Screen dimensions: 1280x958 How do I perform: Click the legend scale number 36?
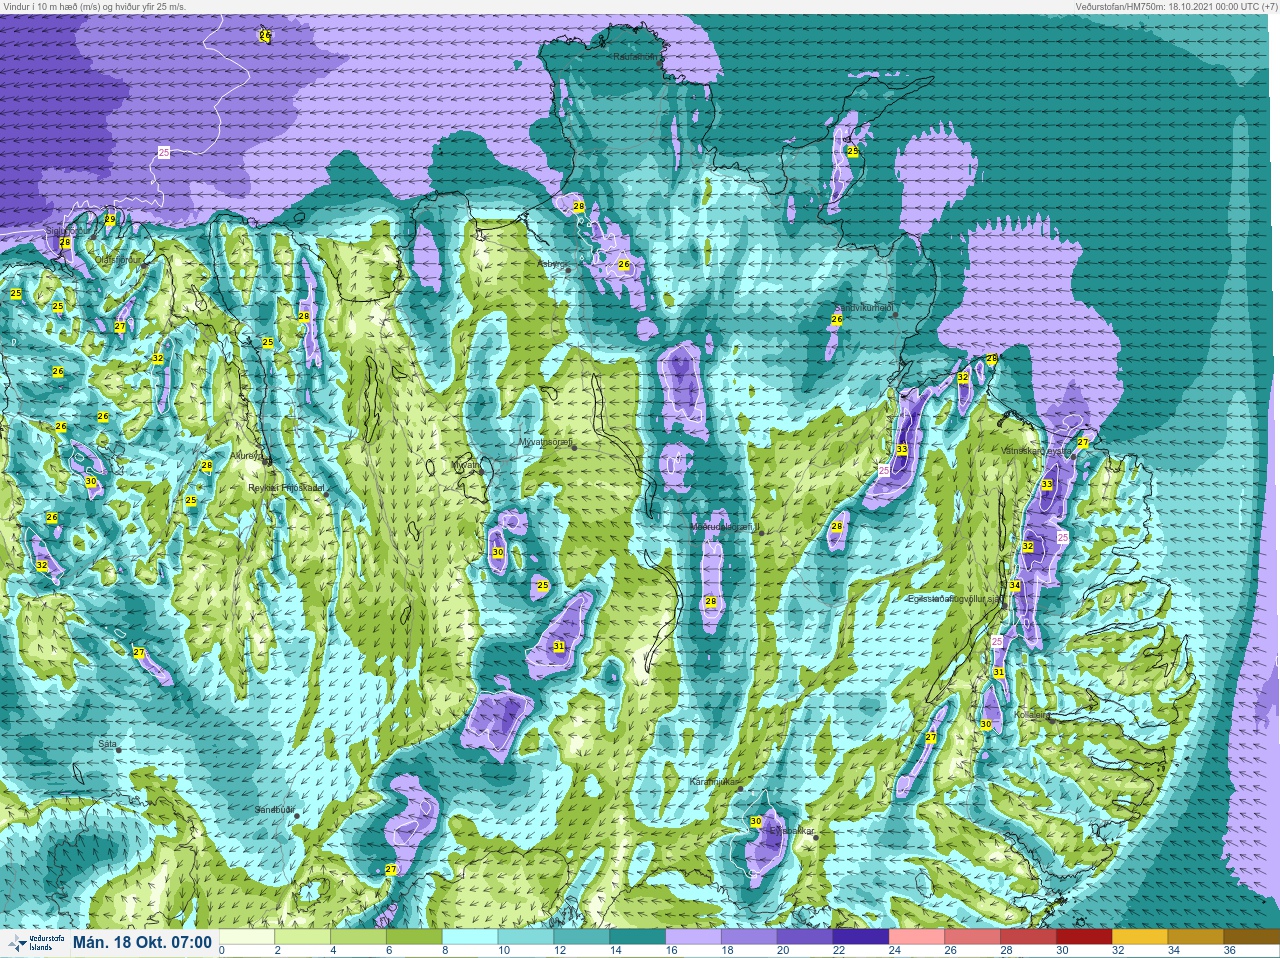click(x=1229, y=950)
